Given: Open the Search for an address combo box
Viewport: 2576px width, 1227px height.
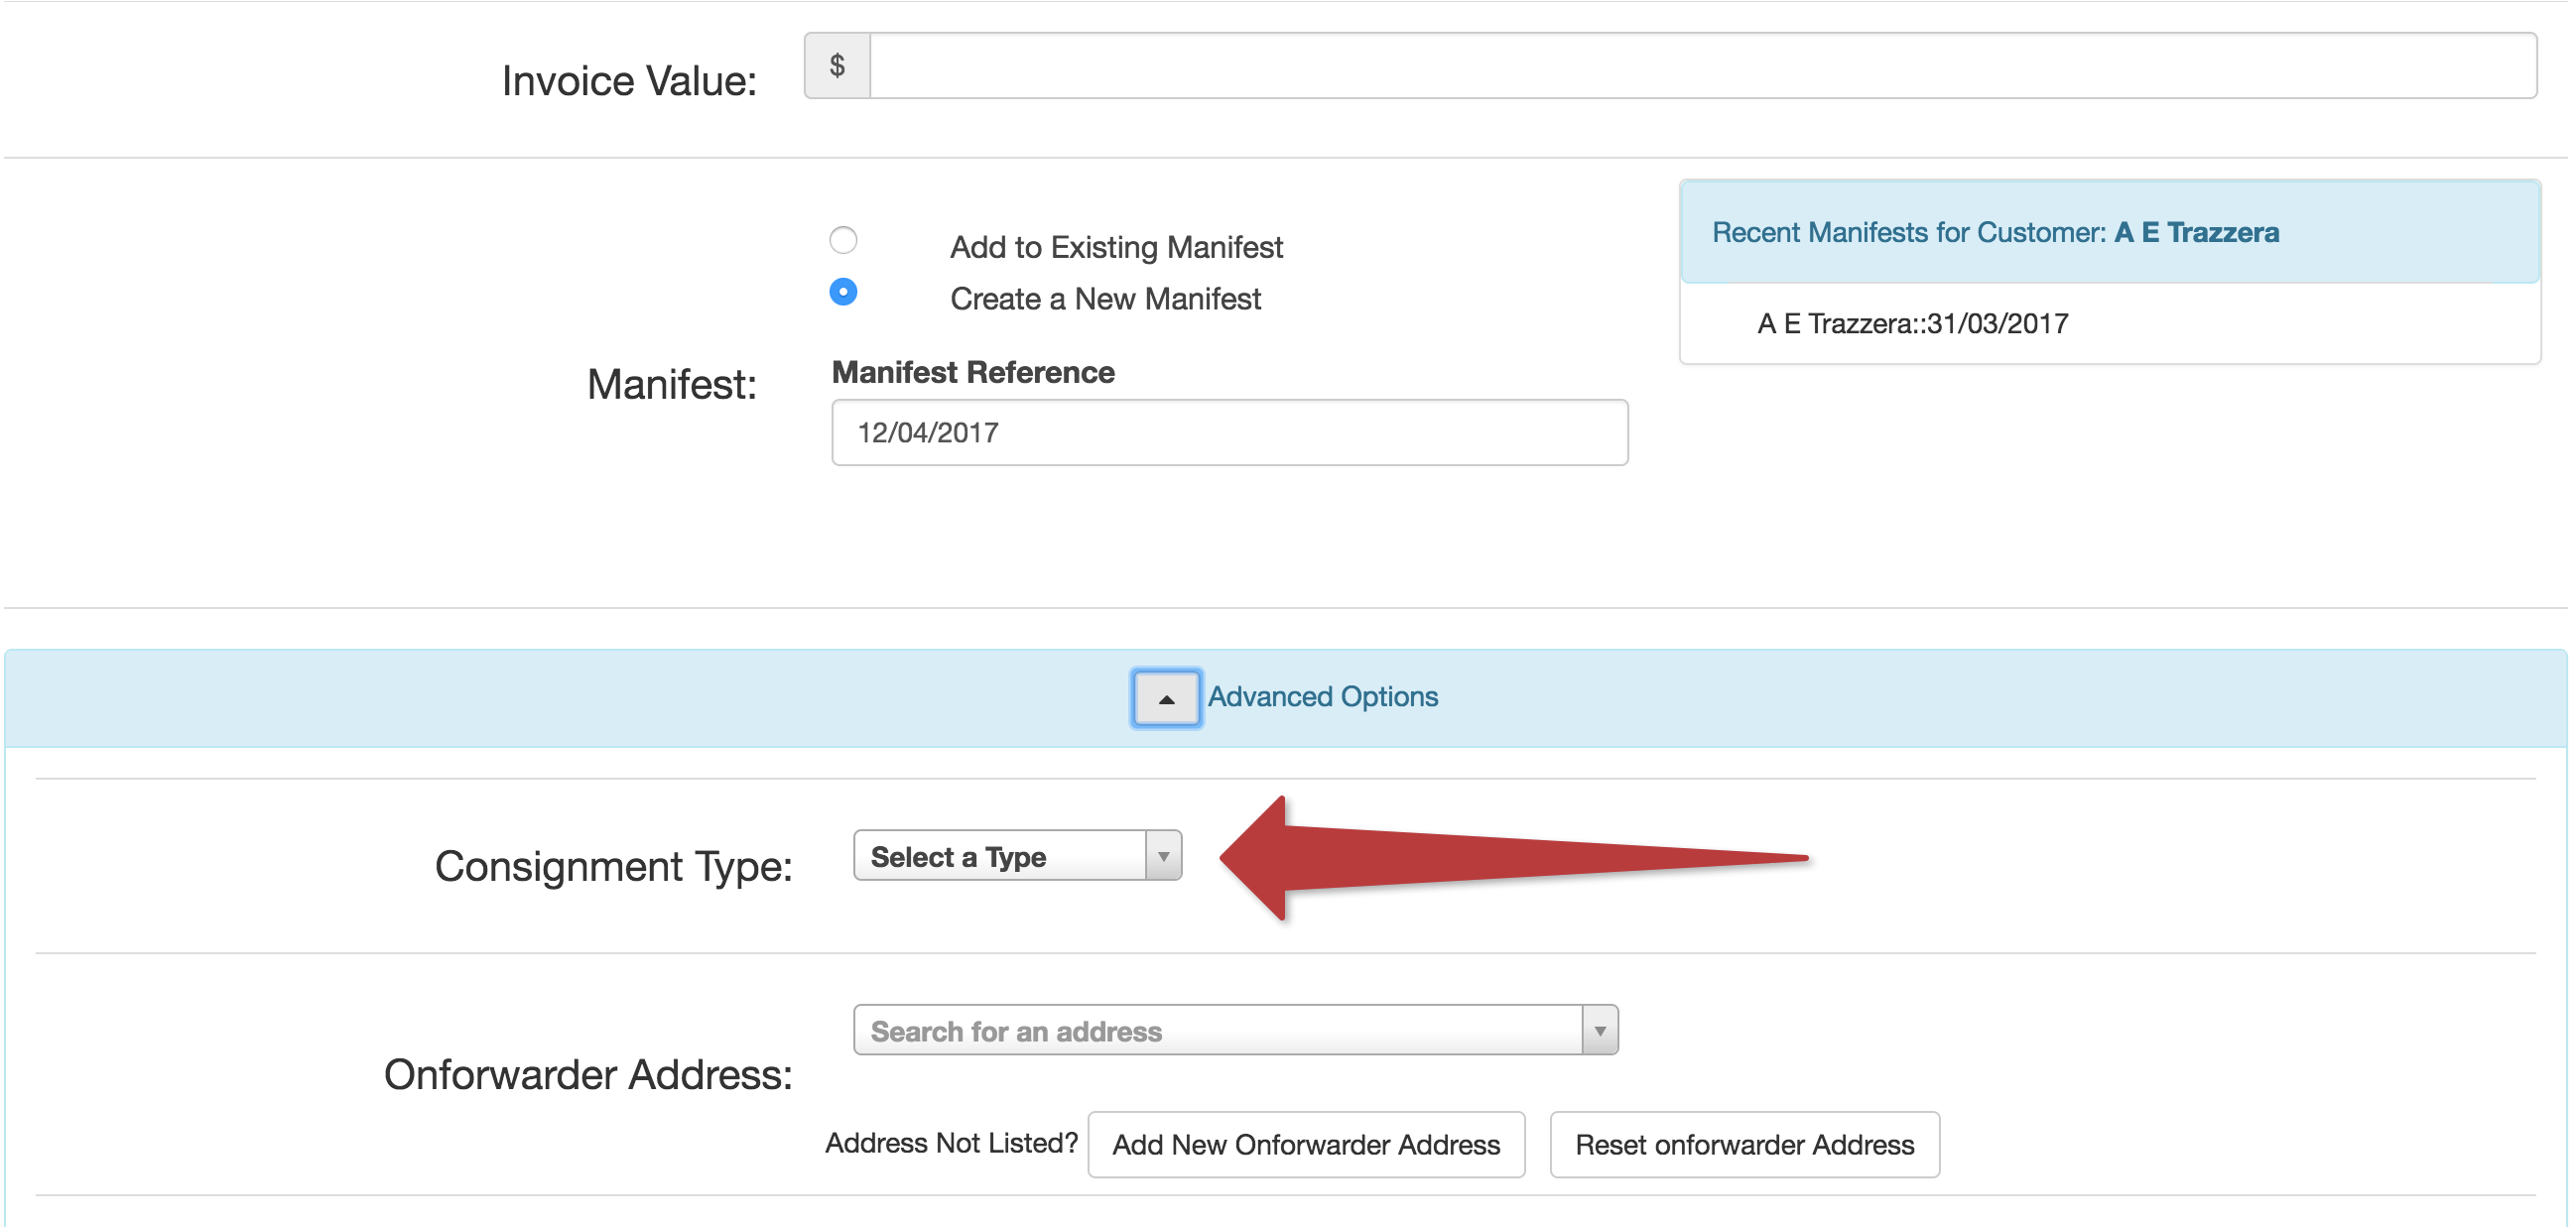Looking at the screenshot, I should [1215, 1030].
